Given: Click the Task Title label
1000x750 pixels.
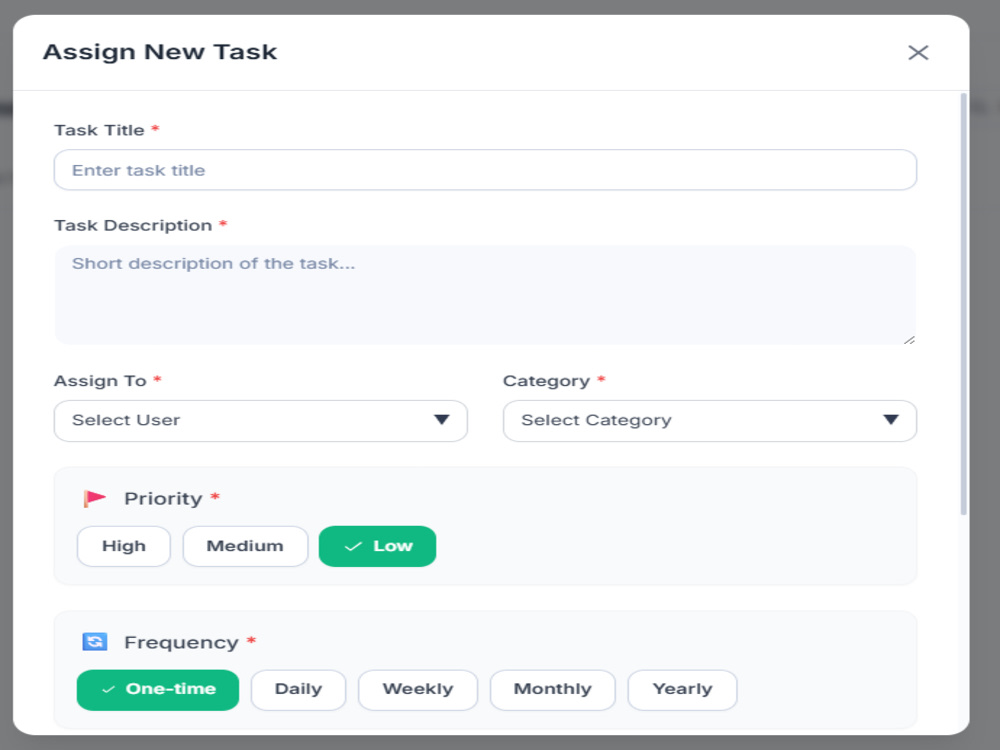Looking at the screenshot, I should coord(99,130).
